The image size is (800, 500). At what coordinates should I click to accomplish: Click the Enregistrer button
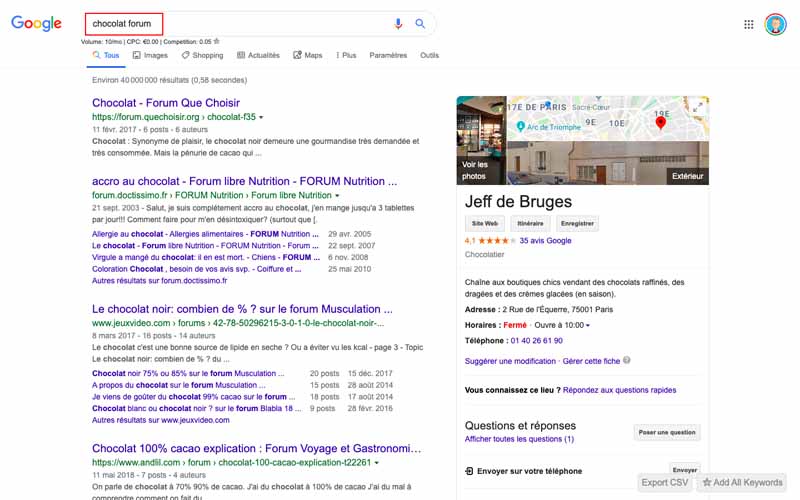point(577,223)
